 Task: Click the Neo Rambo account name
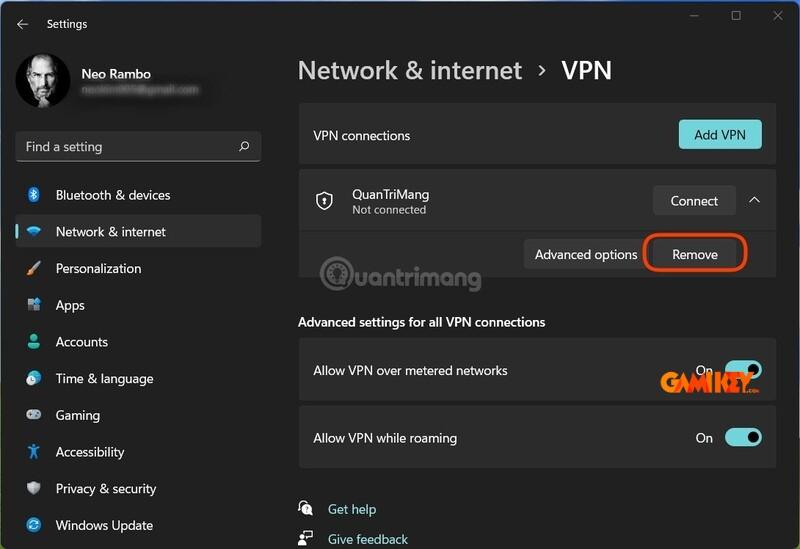click(x=116, y=74)
